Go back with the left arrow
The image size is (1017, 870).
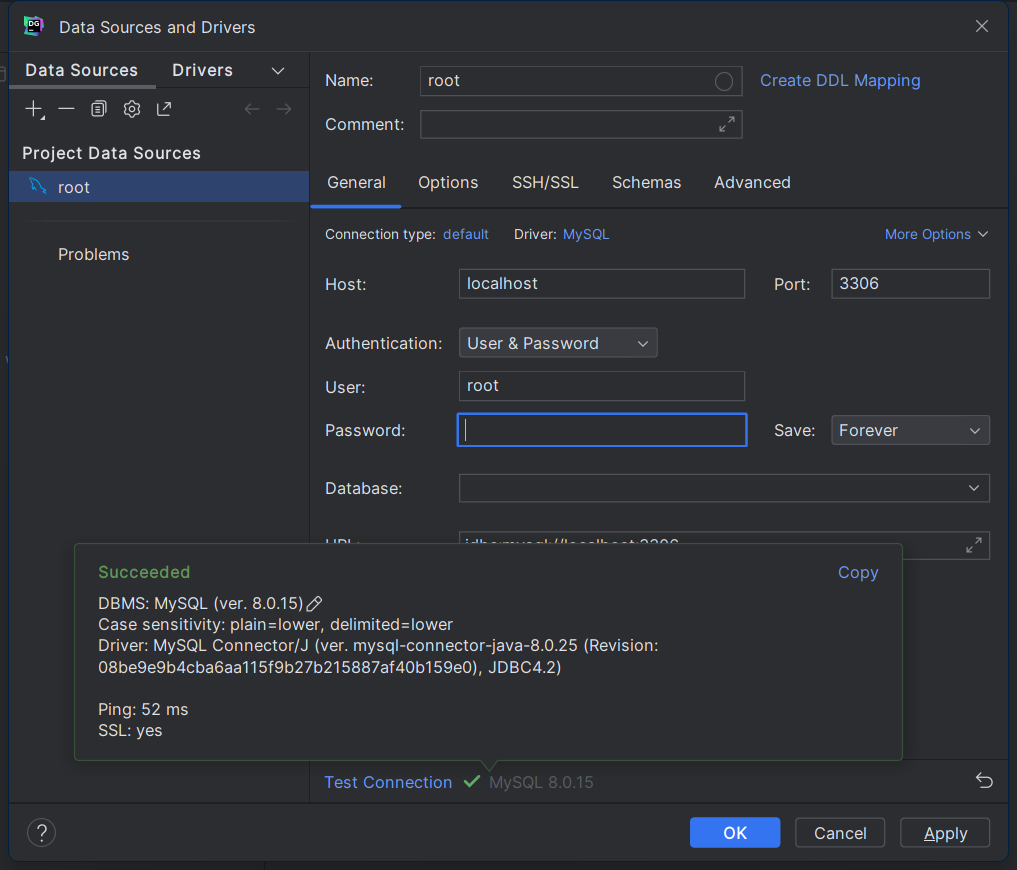(x=252, y=109)
